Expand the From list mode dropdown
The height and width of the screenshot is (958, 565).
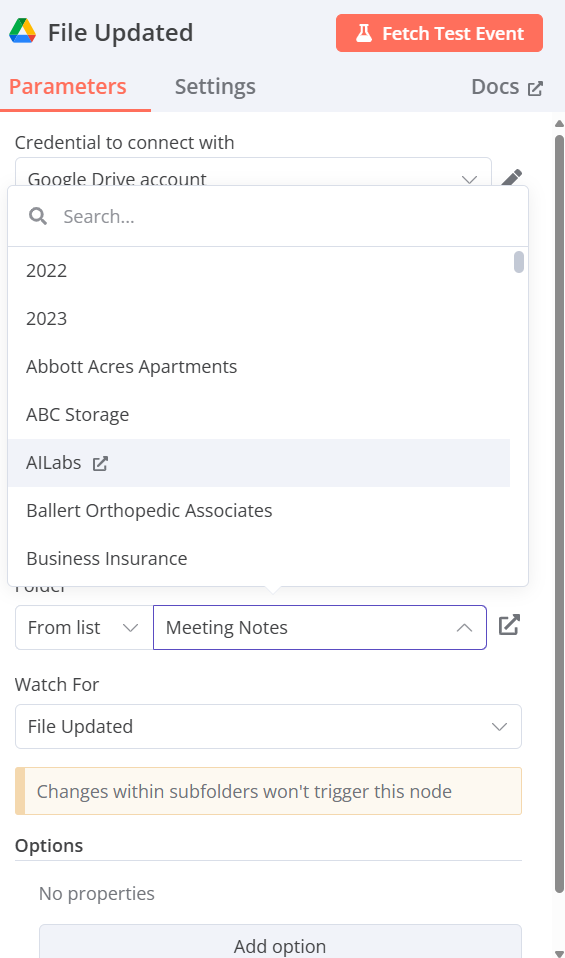click(84, 627)
